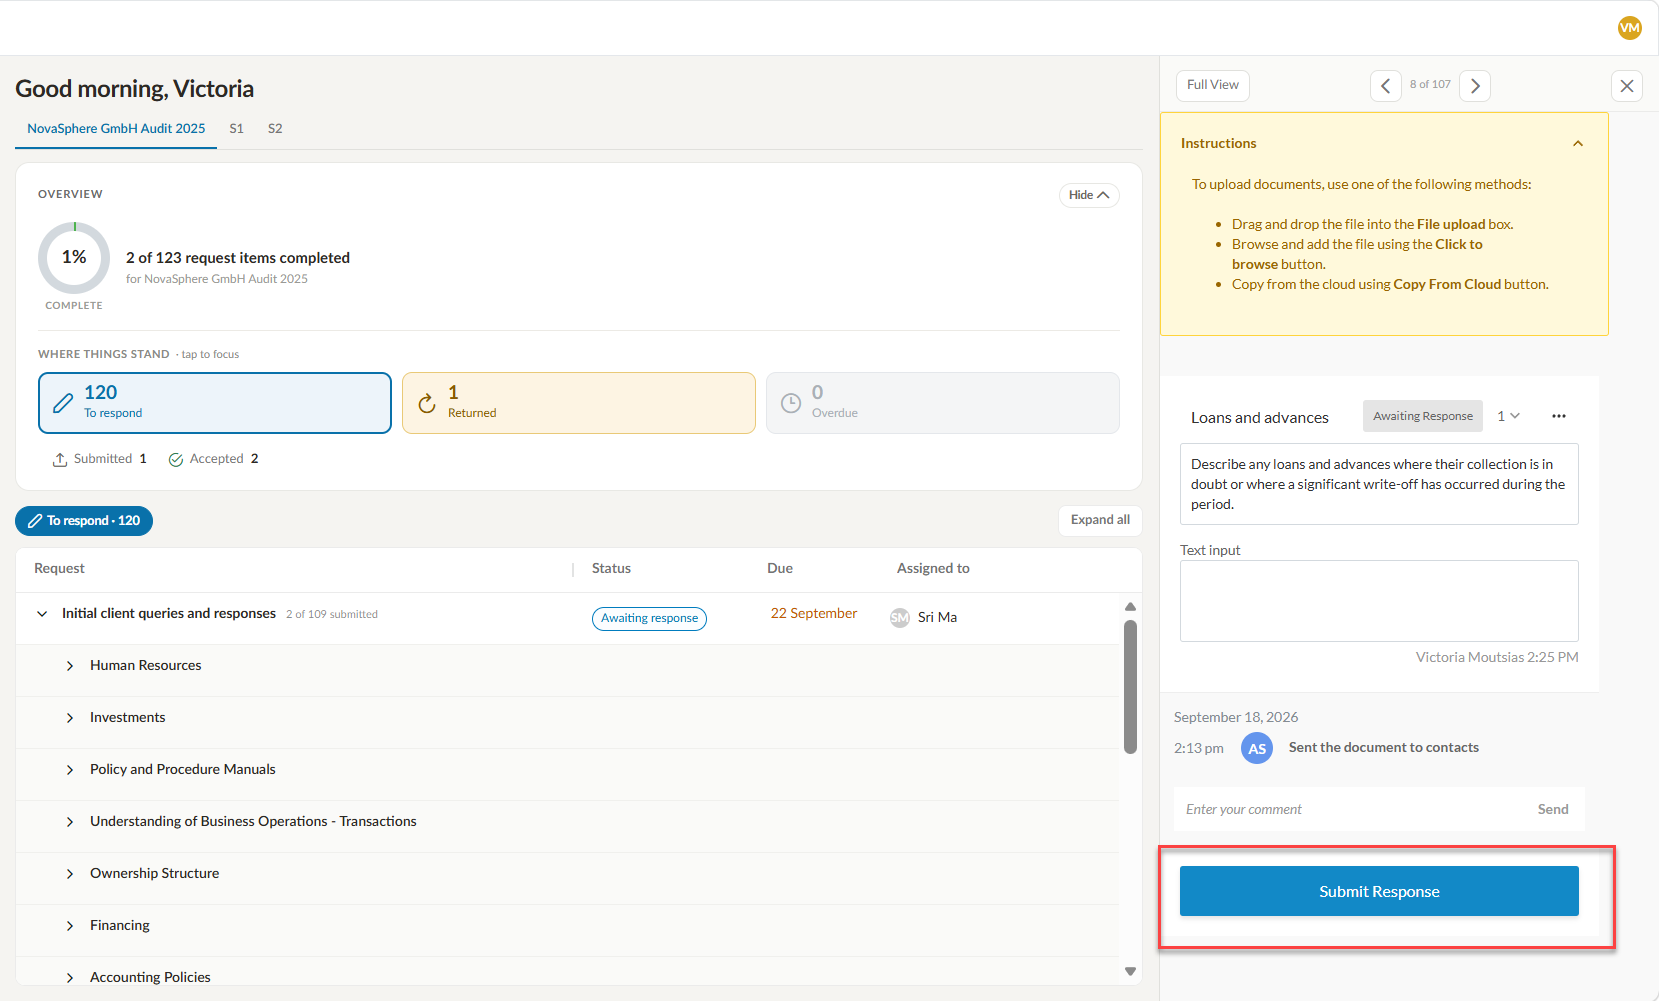The height and width of the screenshot is (1001, 1659).
Task: Expand the Human Resources row
Action: [x=70, y=666]
